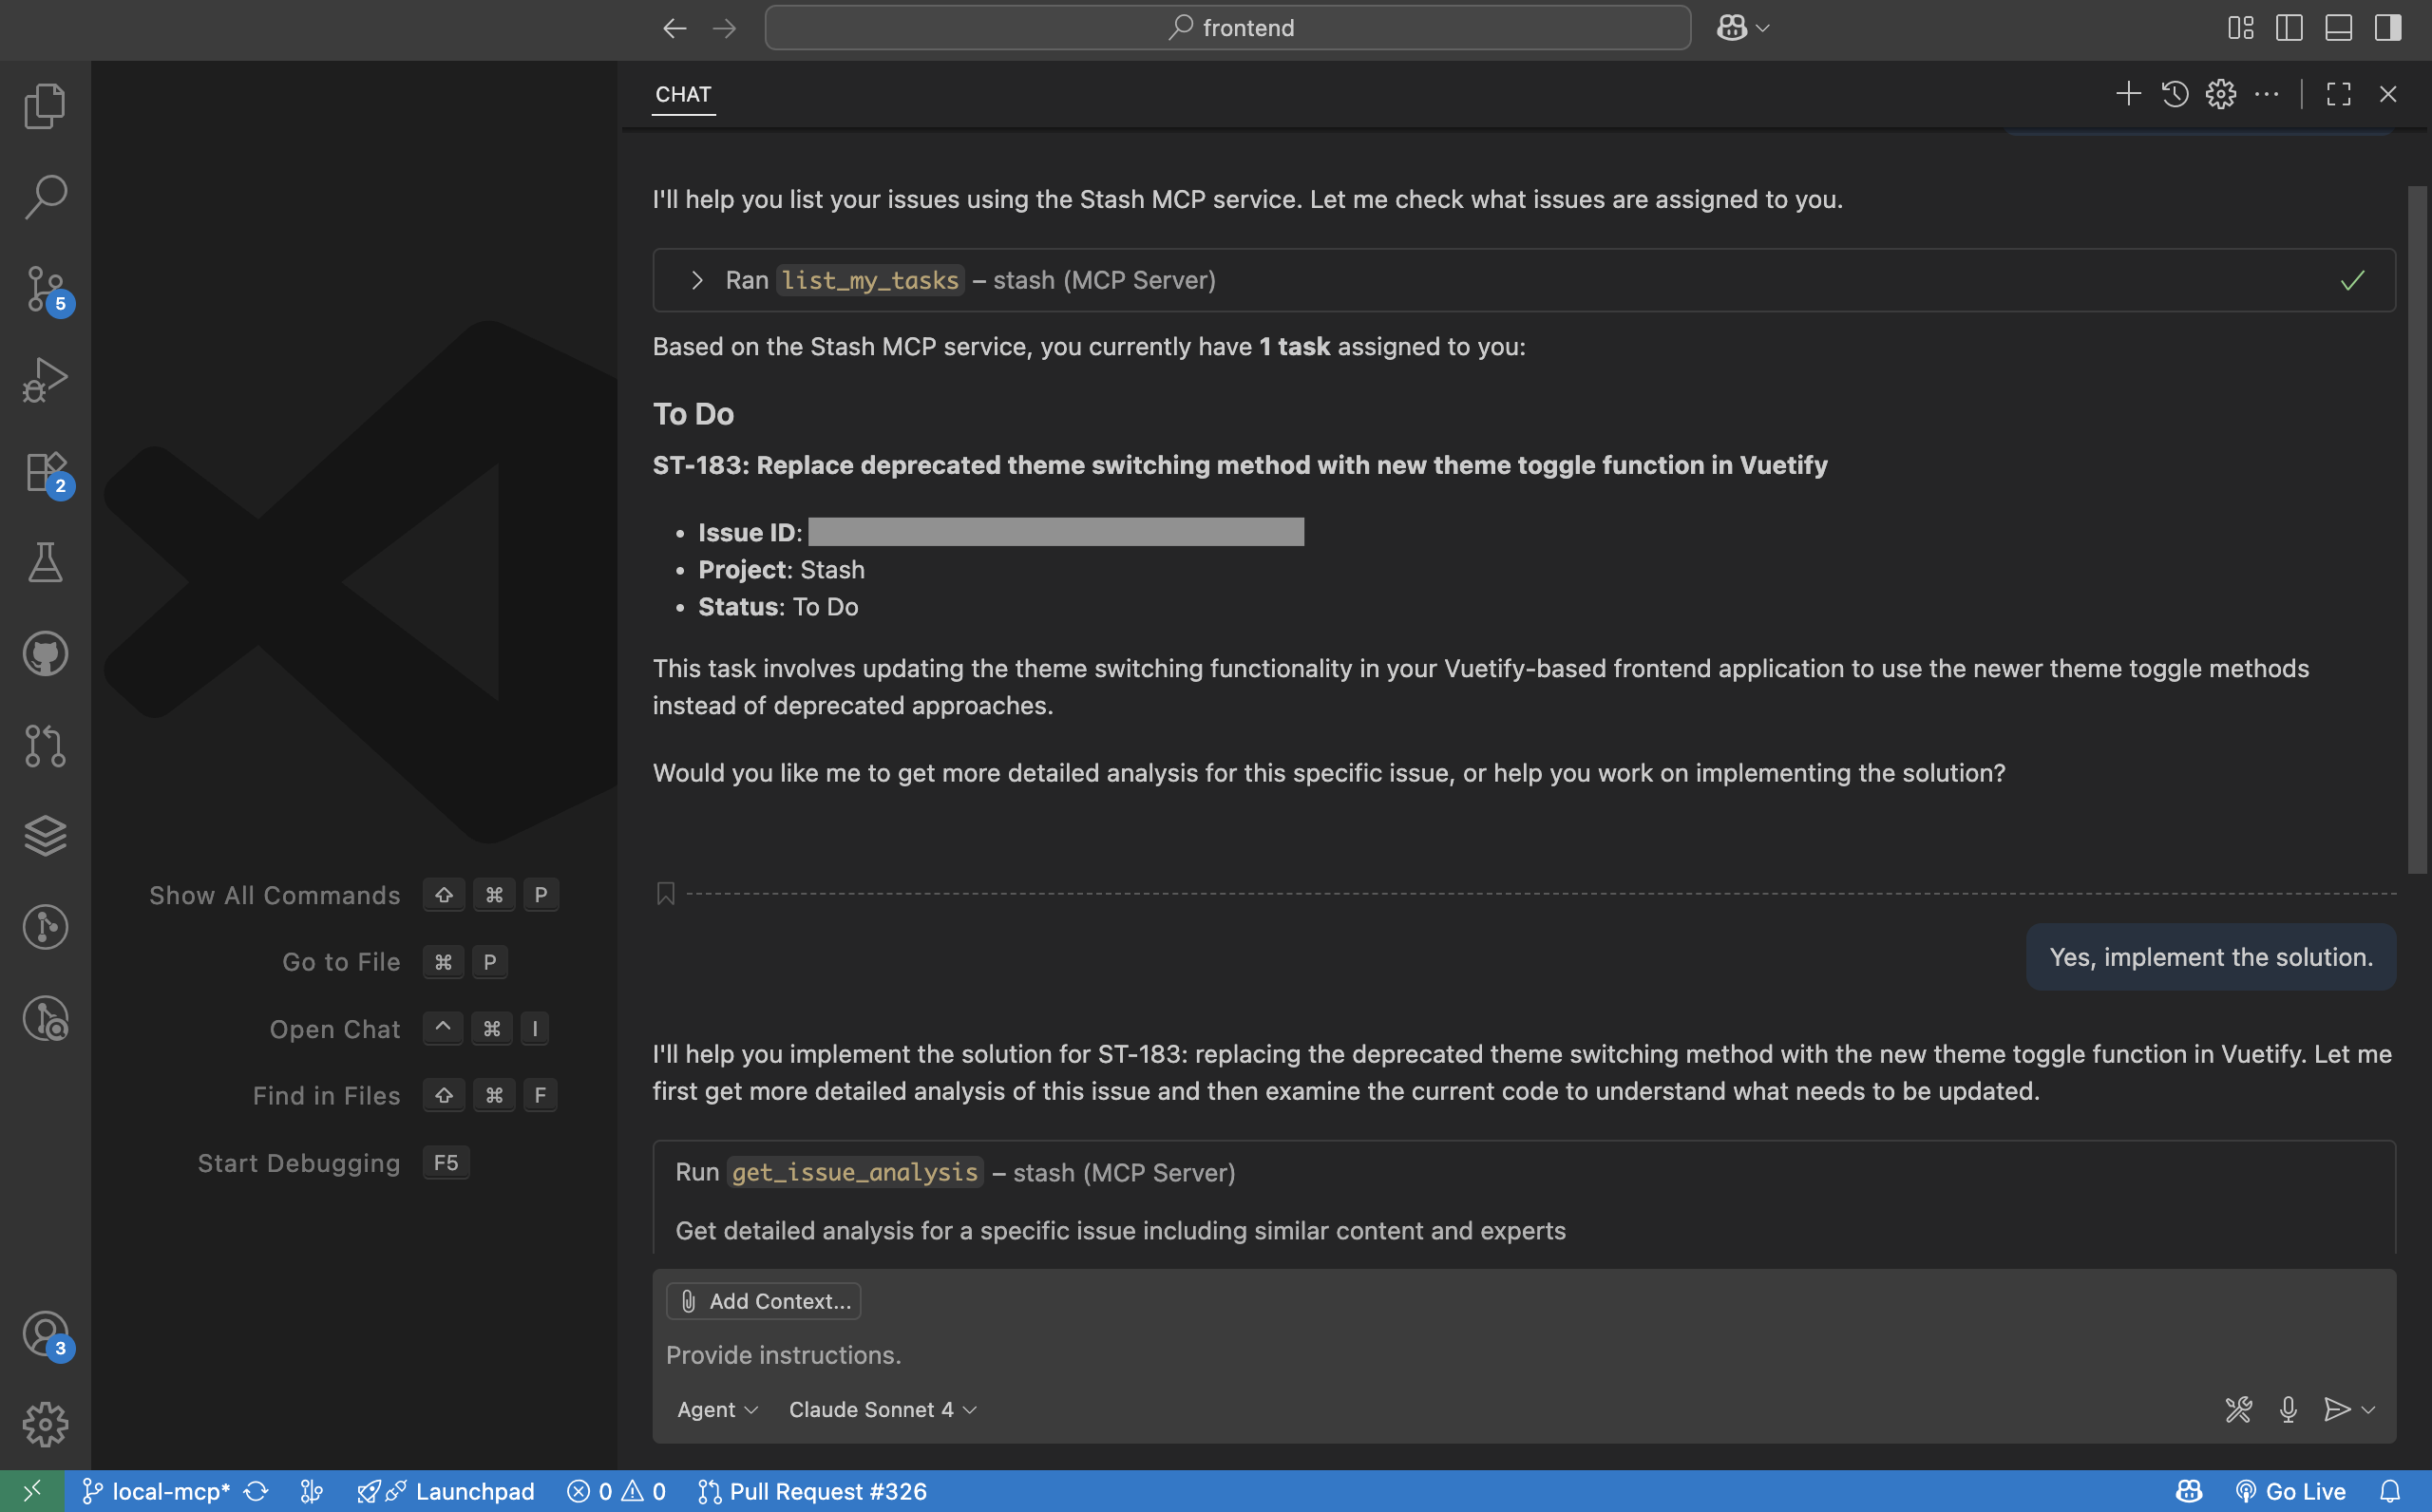Select the CHAT tab
This screenshot has width=2432, height=1512.
(683, 94)
